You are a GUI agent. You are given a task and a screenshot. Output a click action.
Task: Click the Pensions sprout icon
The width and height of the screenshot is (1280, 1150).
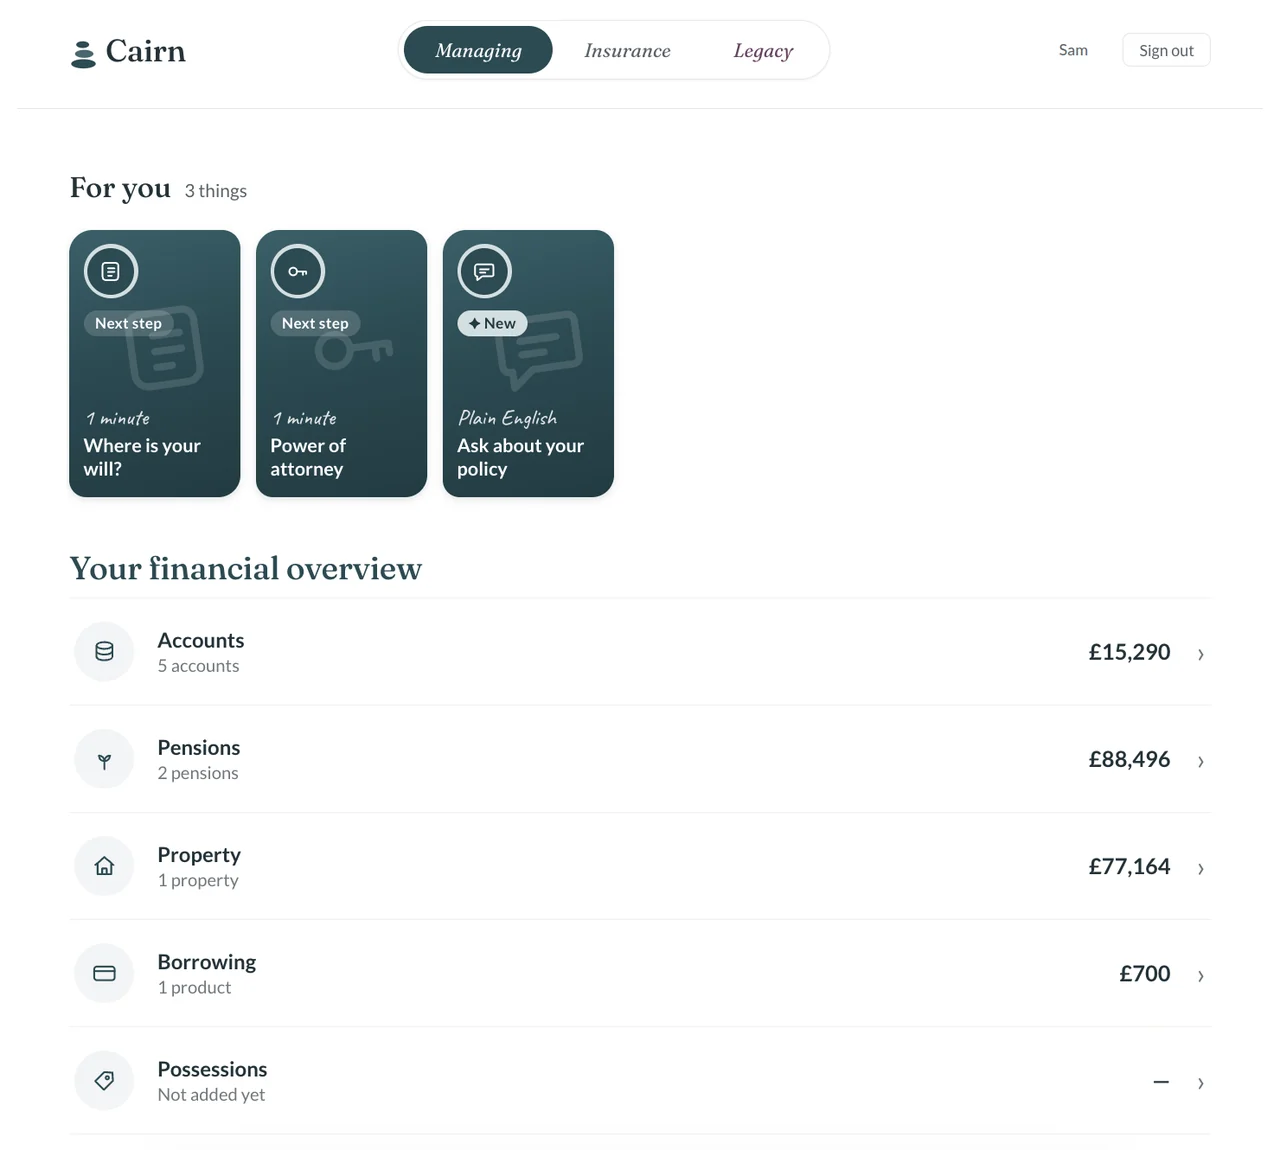click(x=104, y=759)
